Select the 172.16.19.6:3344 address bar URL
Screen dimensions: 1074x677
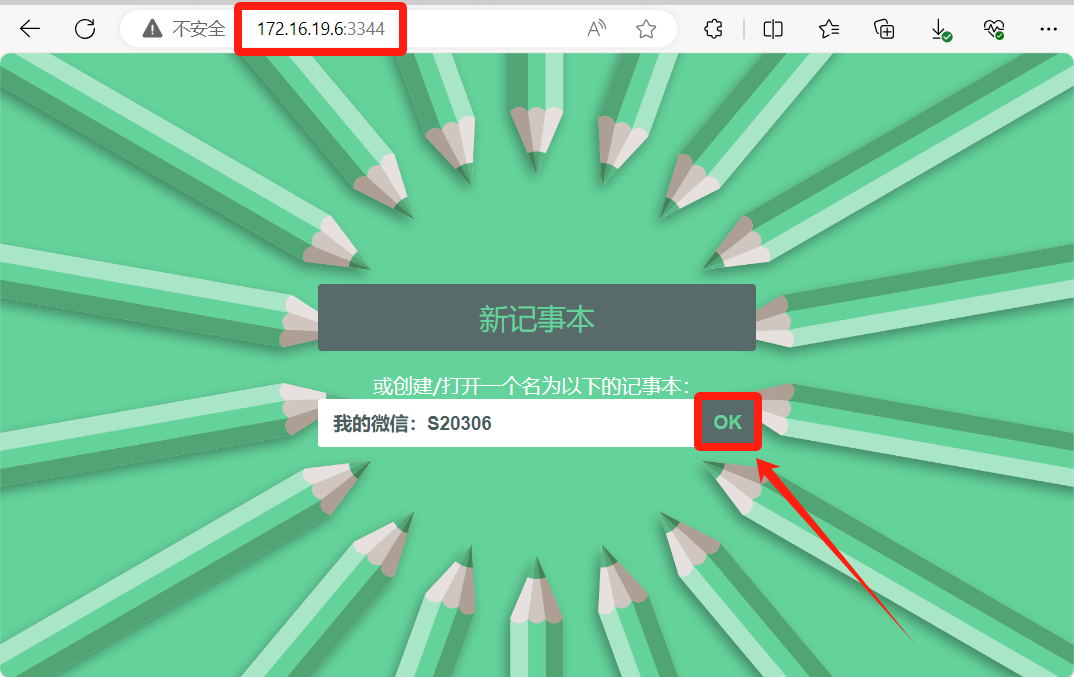point(320,29)
